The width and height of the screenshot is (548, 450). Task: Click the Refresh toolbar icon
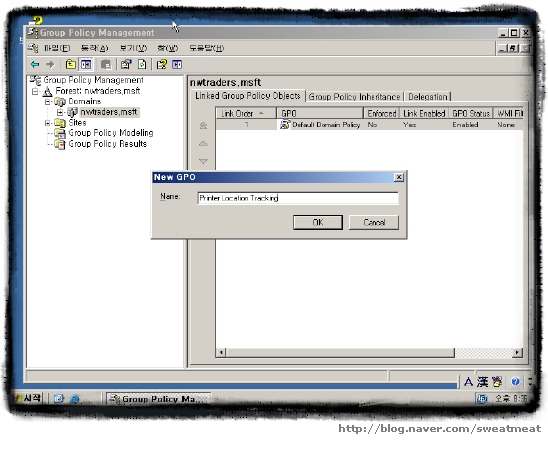coord(142,64)
